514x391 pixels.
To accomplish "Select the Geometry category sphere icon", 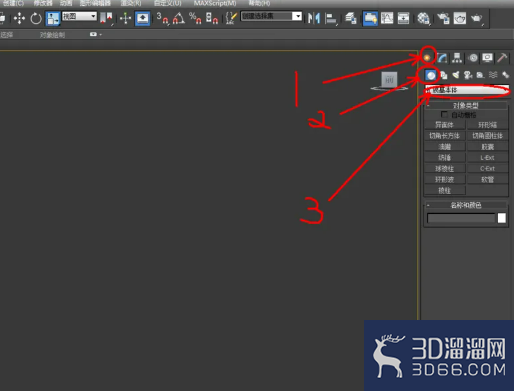I will coord(431,75).
